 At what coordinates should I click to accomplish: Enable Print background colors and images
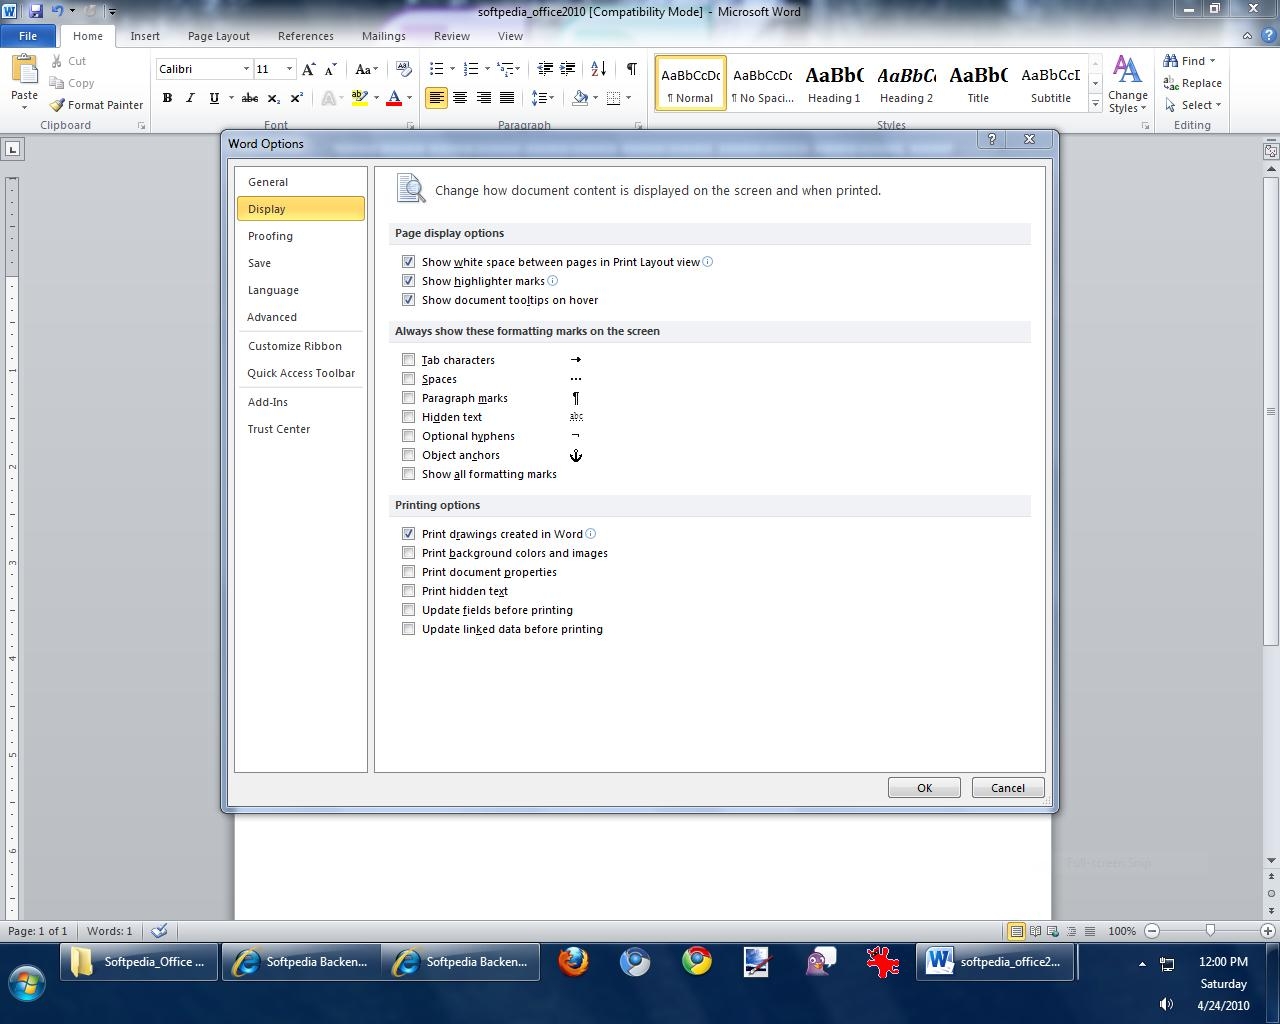tap(408, 553)
